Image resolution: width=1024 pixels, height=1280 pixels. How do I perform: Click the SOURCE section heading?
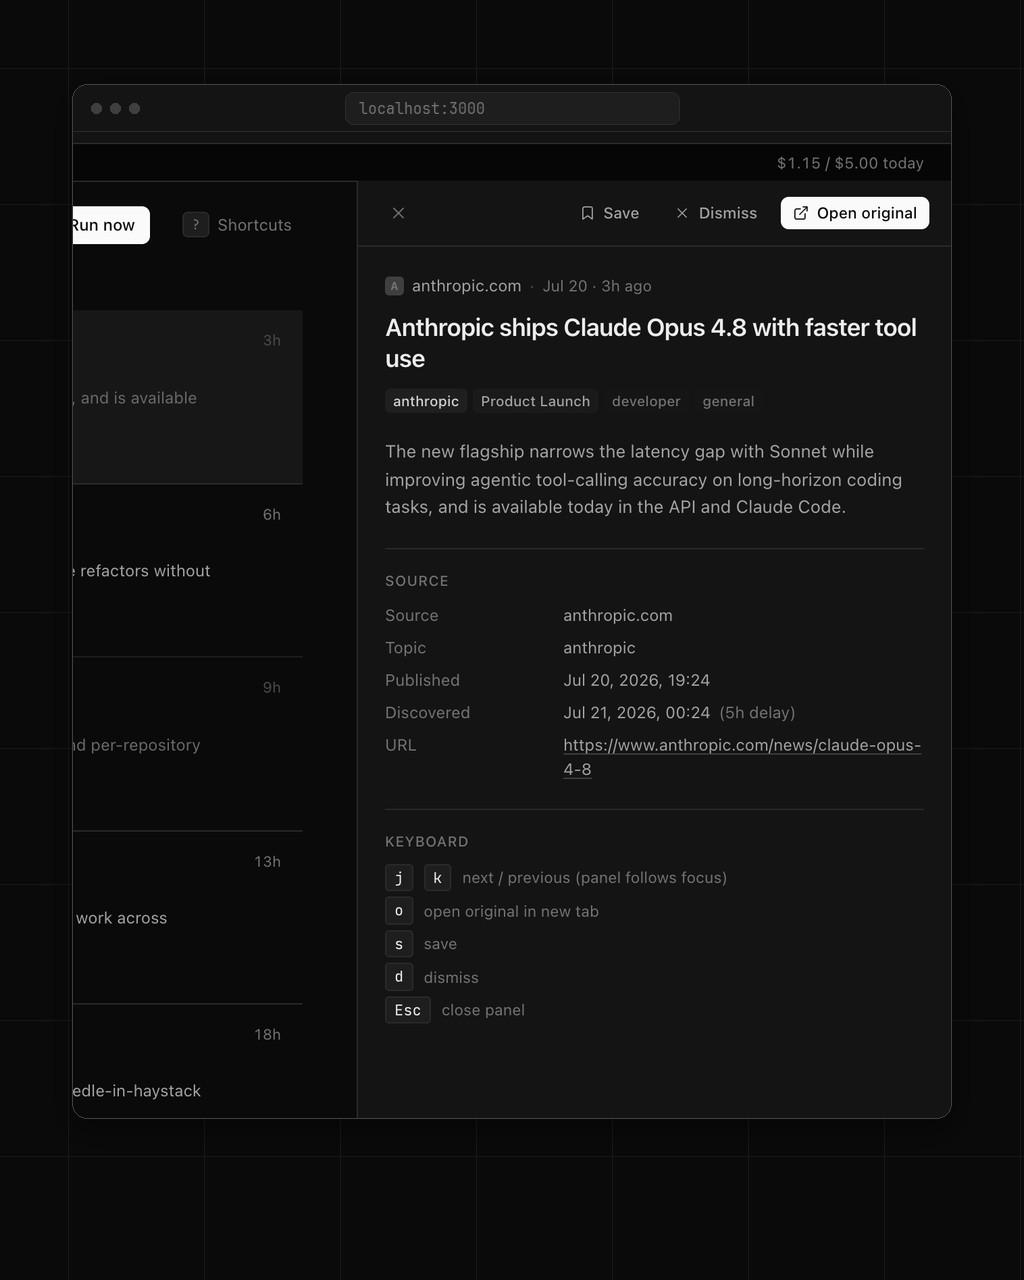(x=417, y=581)
